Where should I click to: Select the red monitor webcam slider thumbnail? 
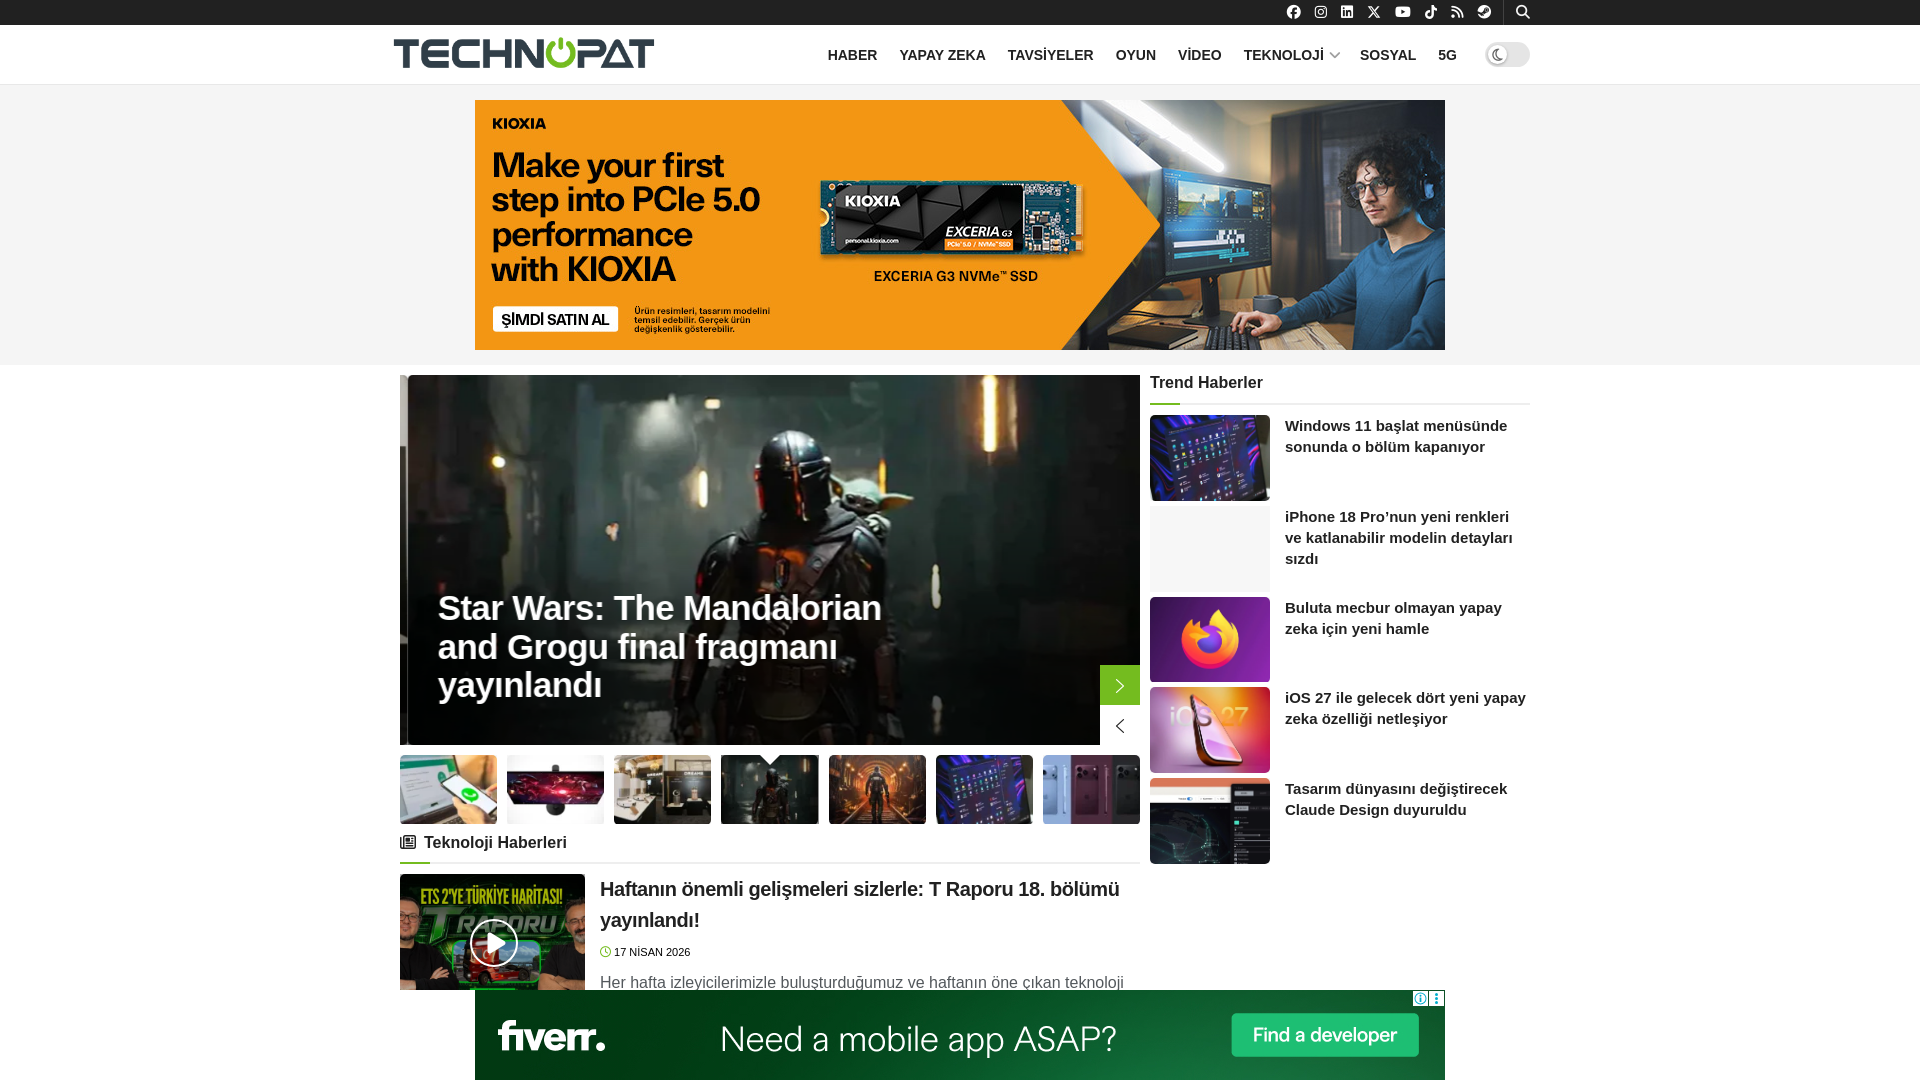[x=555, y=790]
